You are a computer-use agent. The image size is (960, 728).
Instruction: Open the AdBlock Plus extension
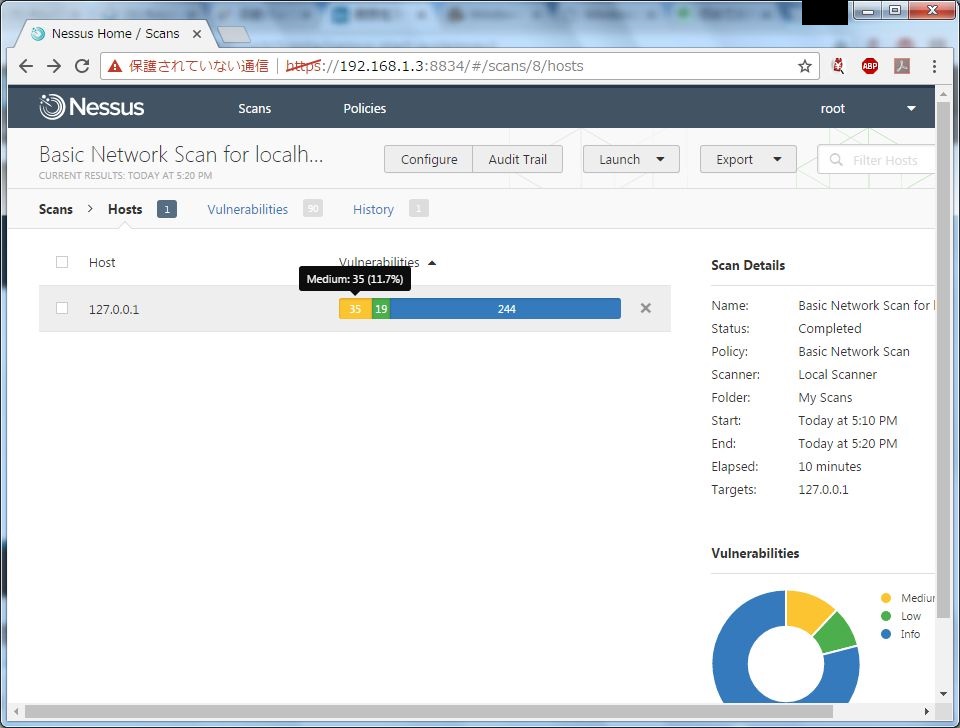[x=869, y=66]
